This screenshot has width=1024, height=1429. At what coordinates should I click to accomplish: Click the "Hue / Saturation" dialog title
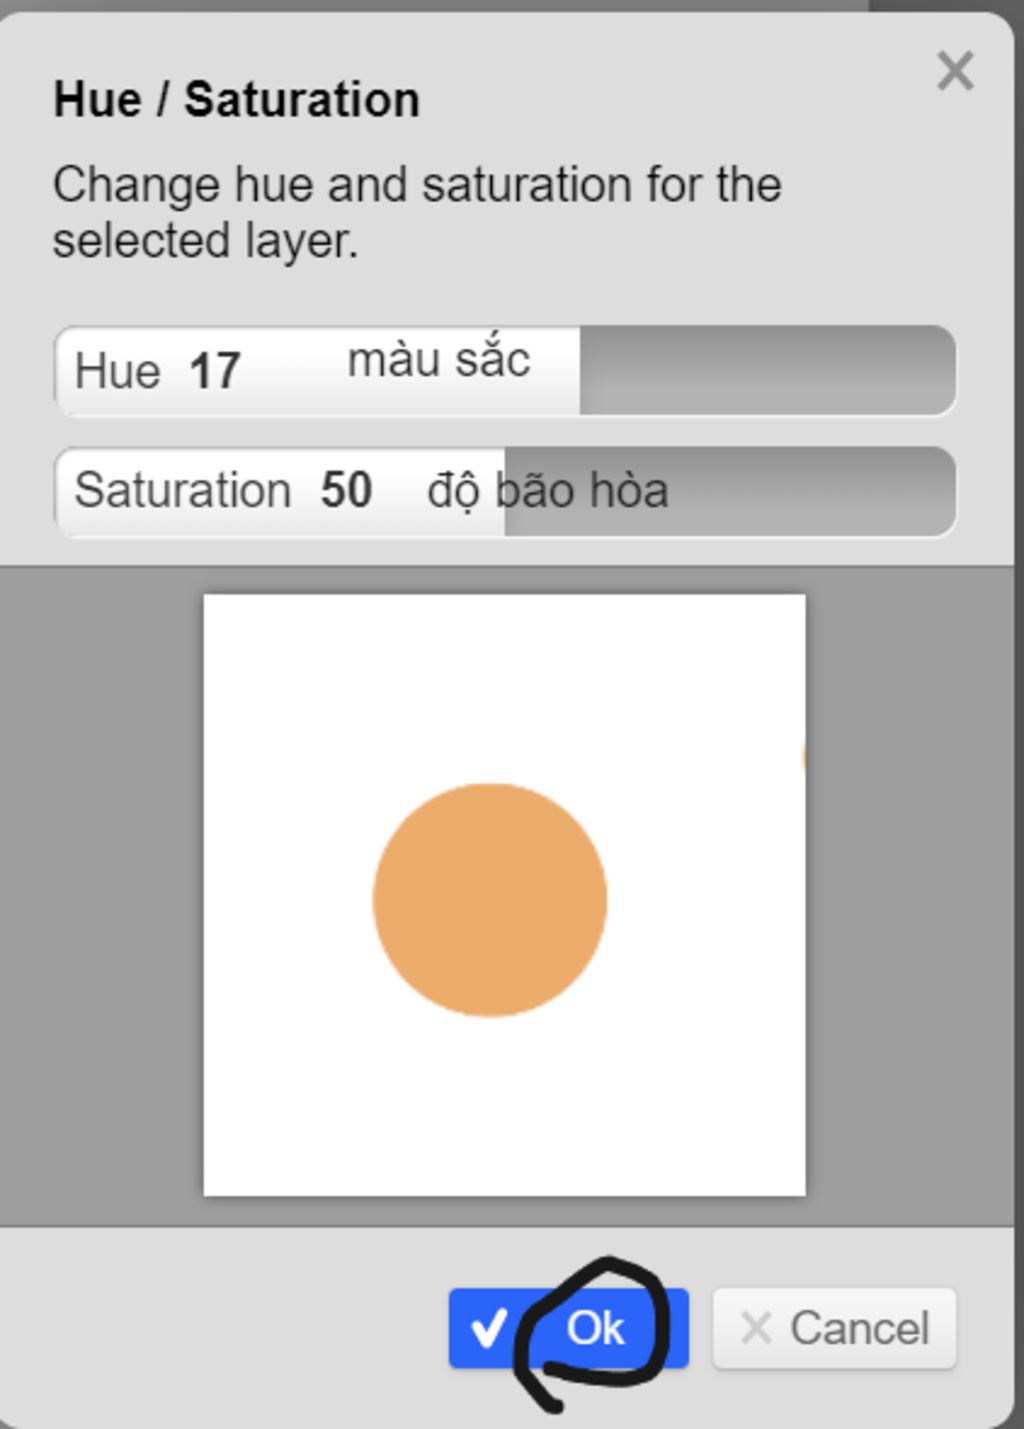click(x=236, y=100)
